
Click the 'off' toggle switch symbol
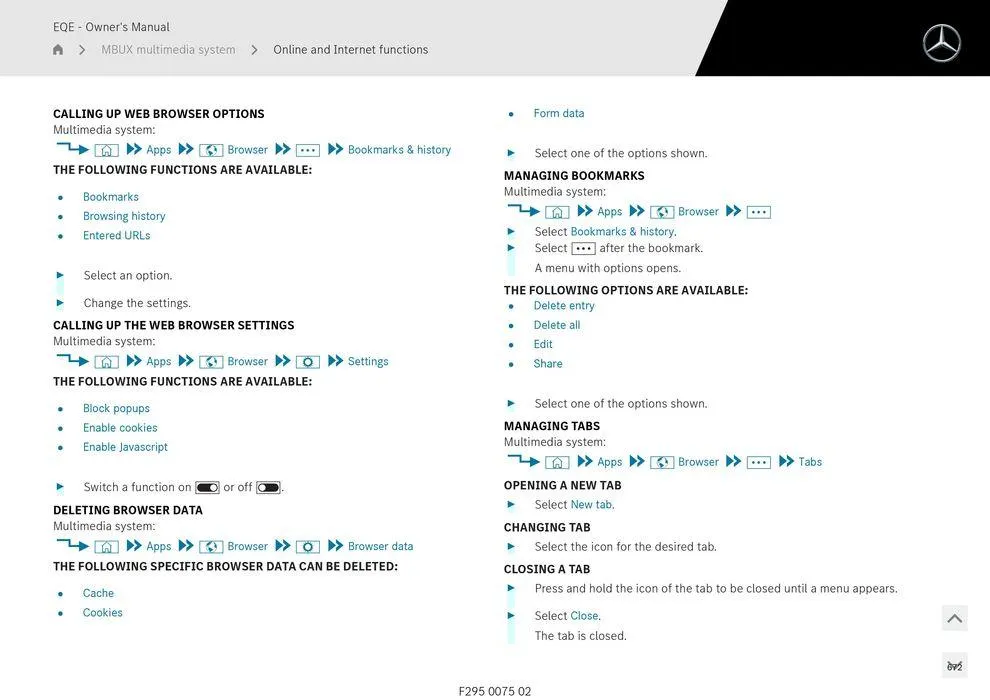[268, 488]
